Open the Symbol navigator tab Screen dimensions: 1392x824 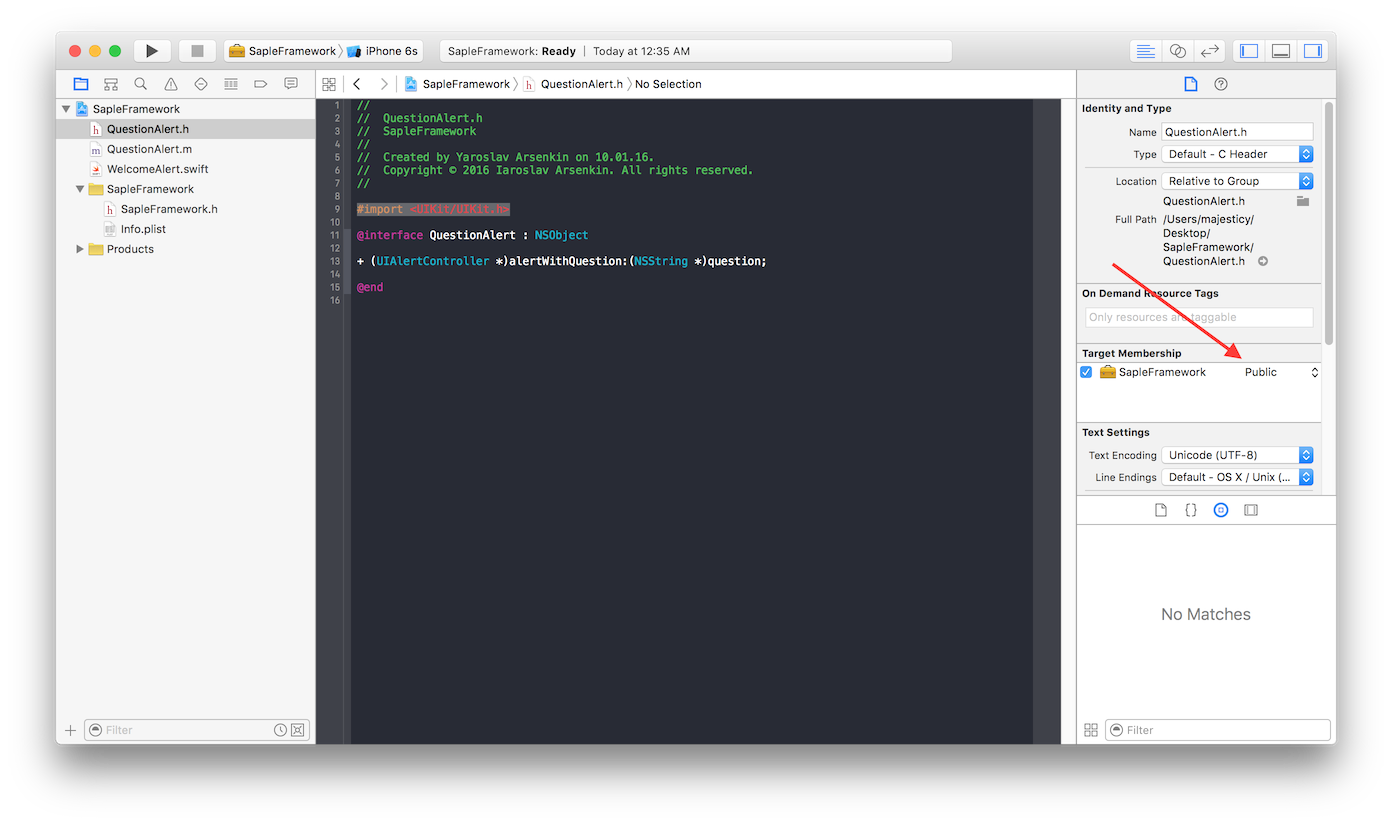click(x=111, y=84)
